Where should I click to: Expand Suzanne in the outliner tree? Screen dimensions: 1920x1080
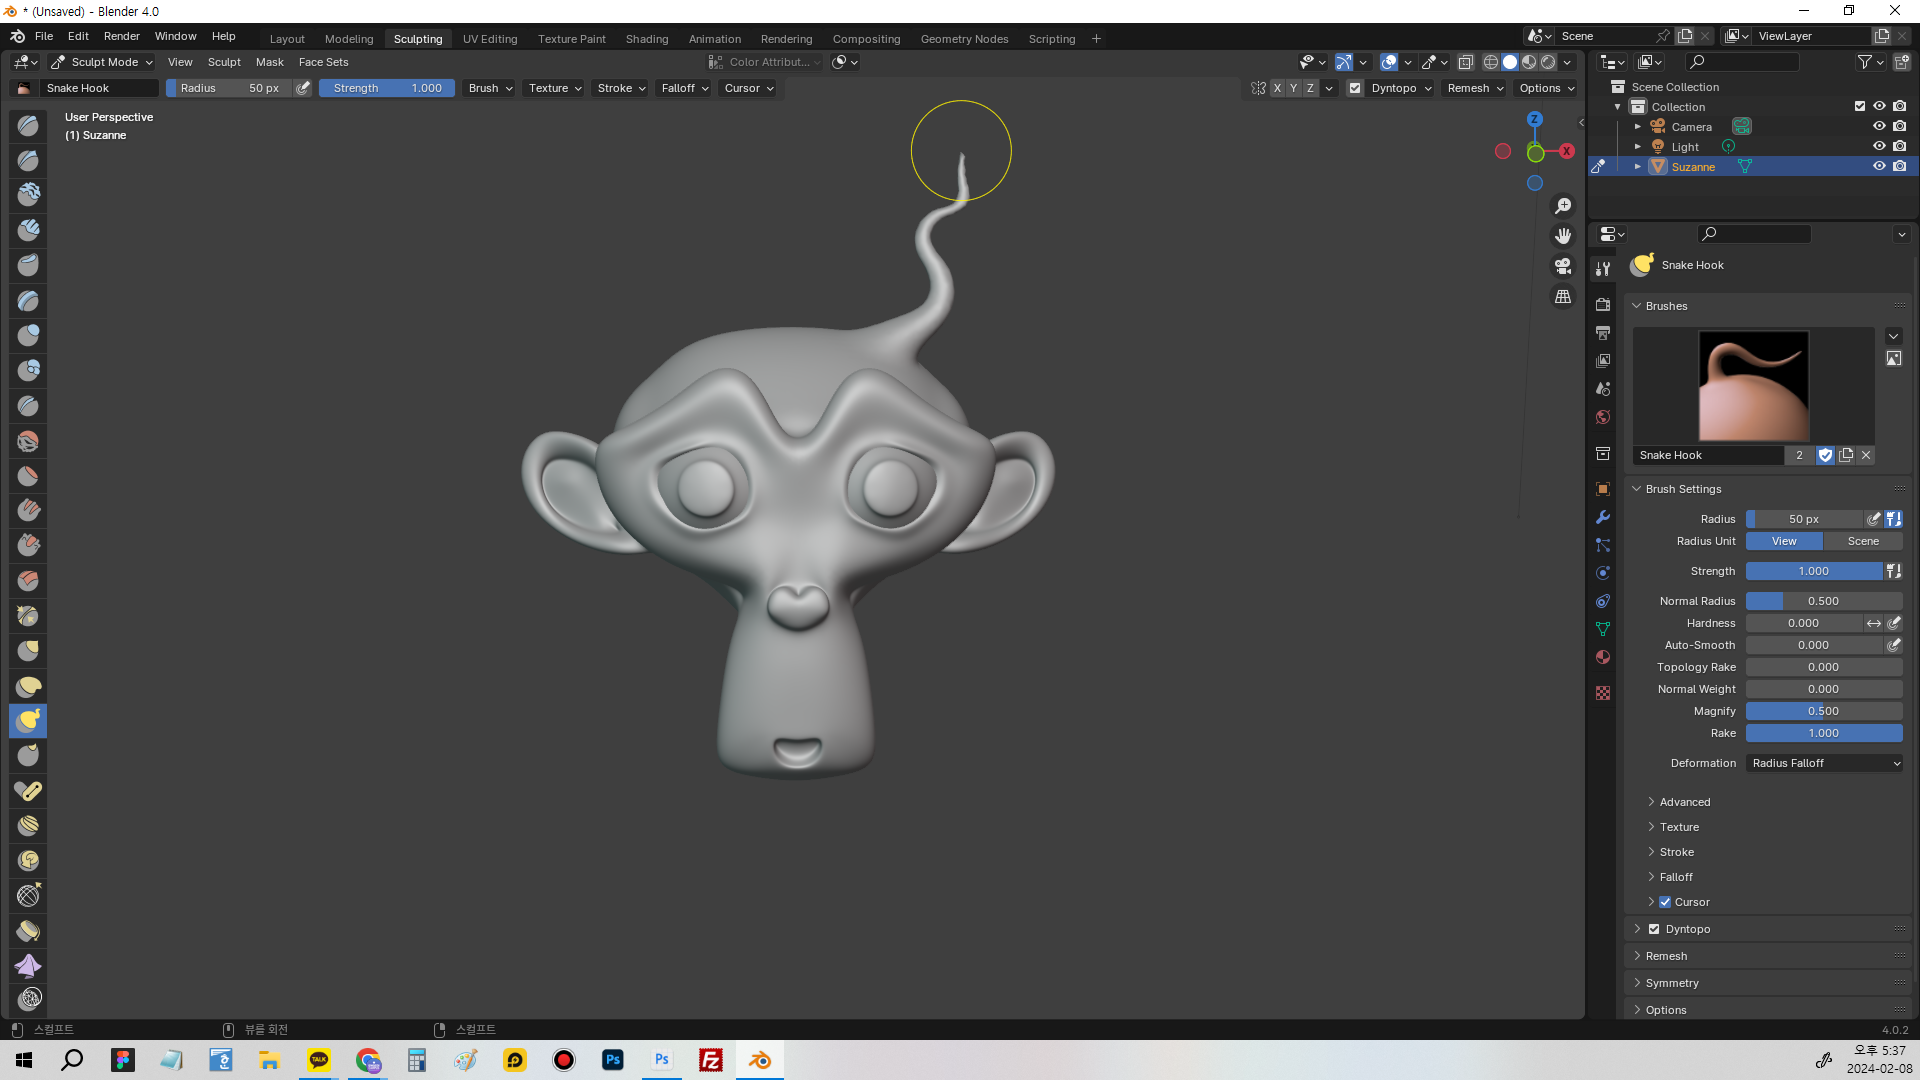(x=1637, y=167)
